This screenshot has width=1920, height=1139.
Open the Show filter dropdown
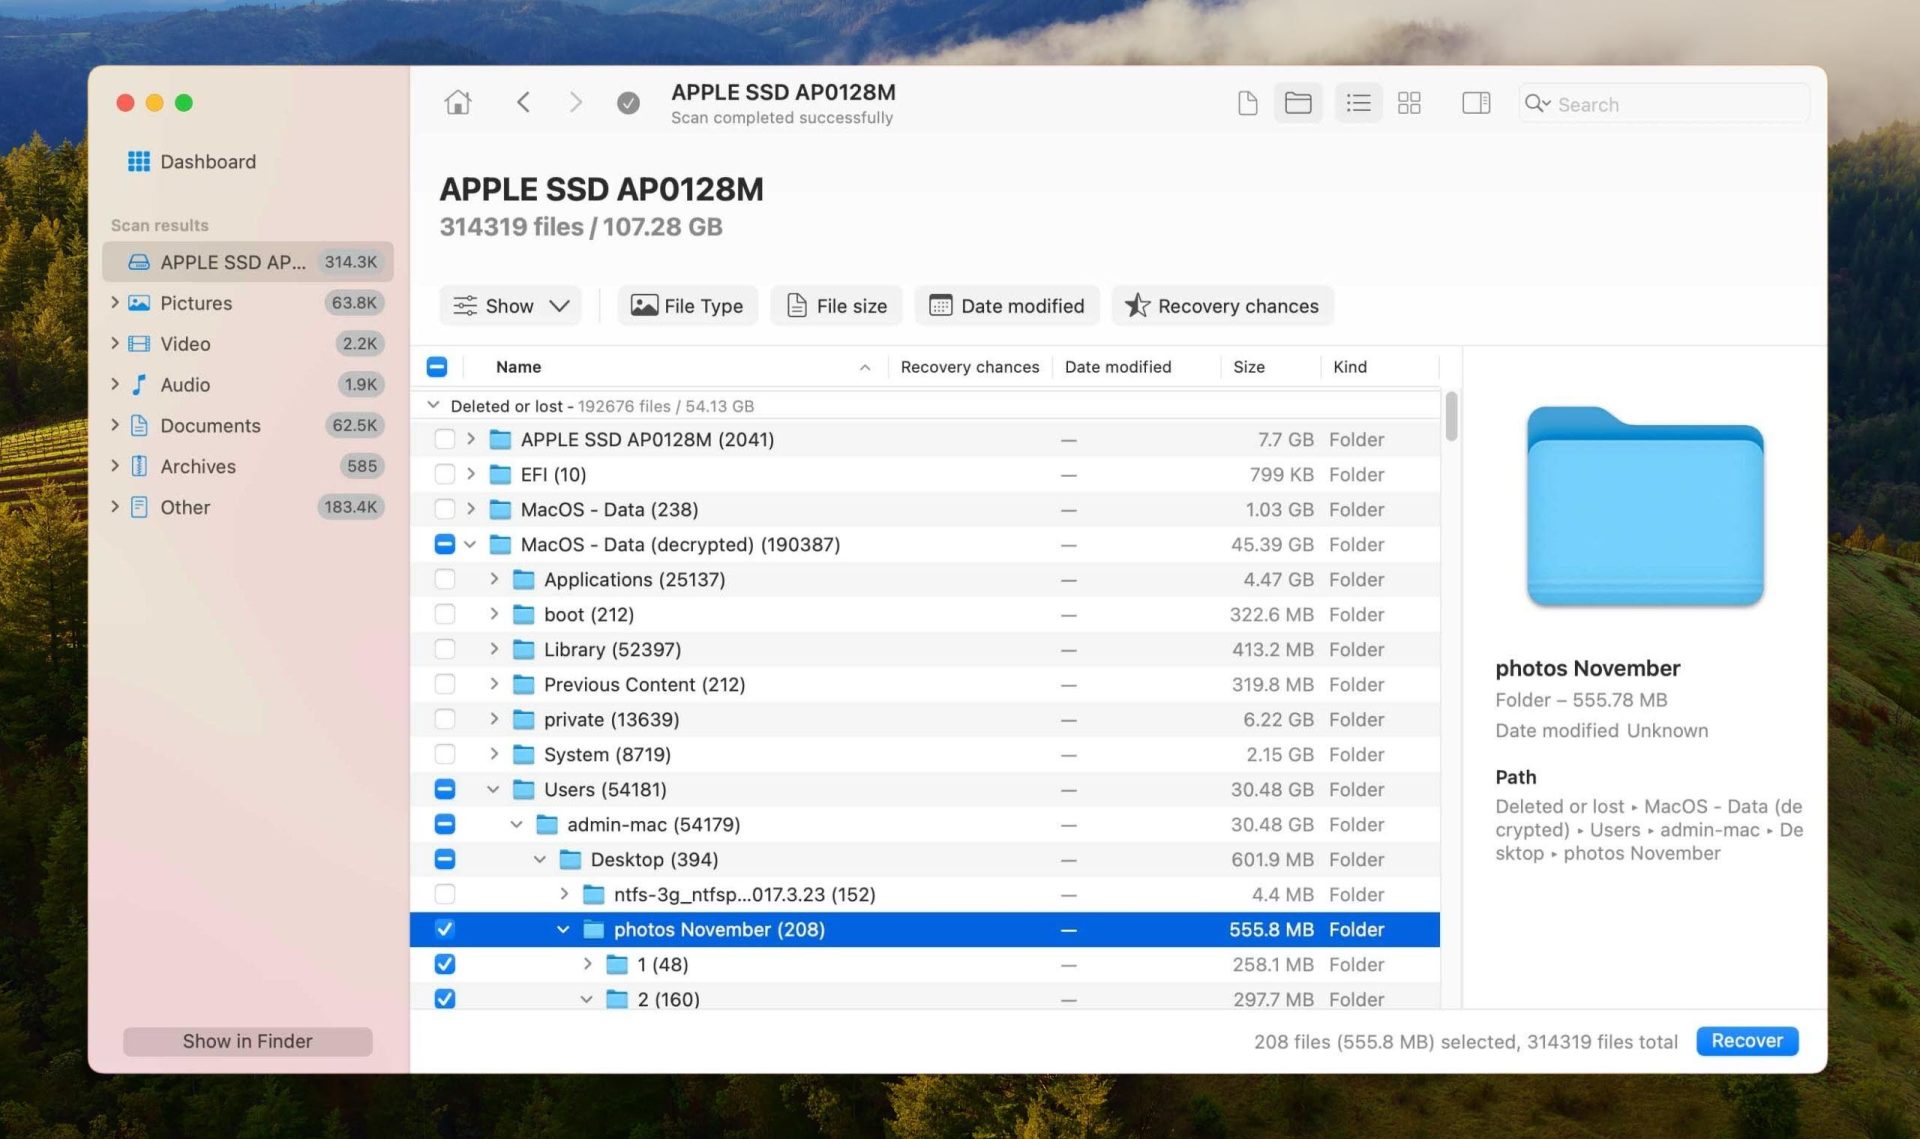click(x=510, y=305)
